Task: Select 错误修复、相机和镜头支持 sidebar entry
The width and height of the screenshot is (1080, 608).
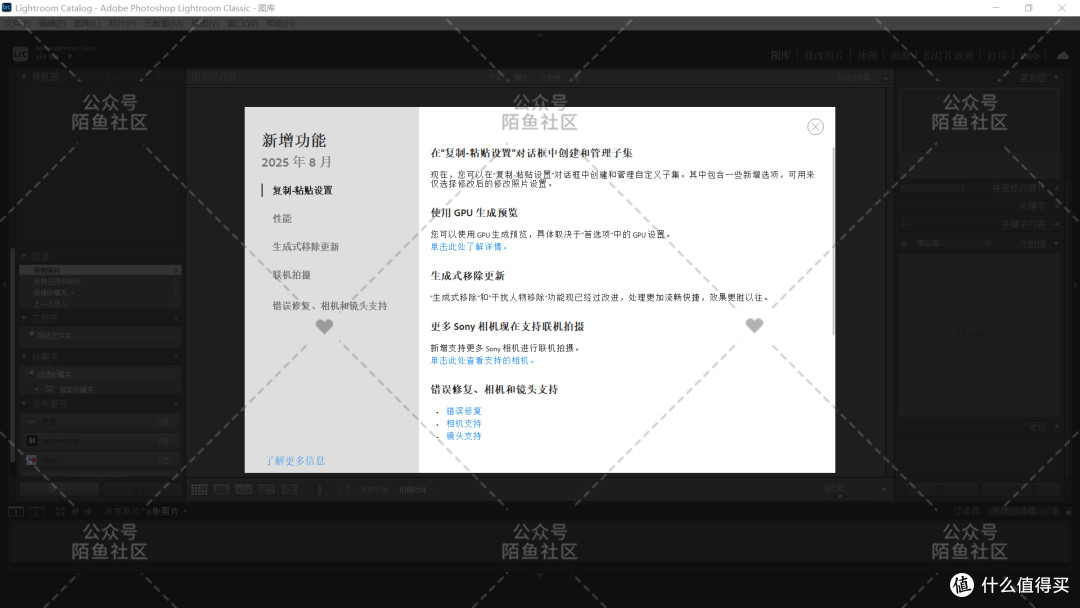Action: click(329, 306)
